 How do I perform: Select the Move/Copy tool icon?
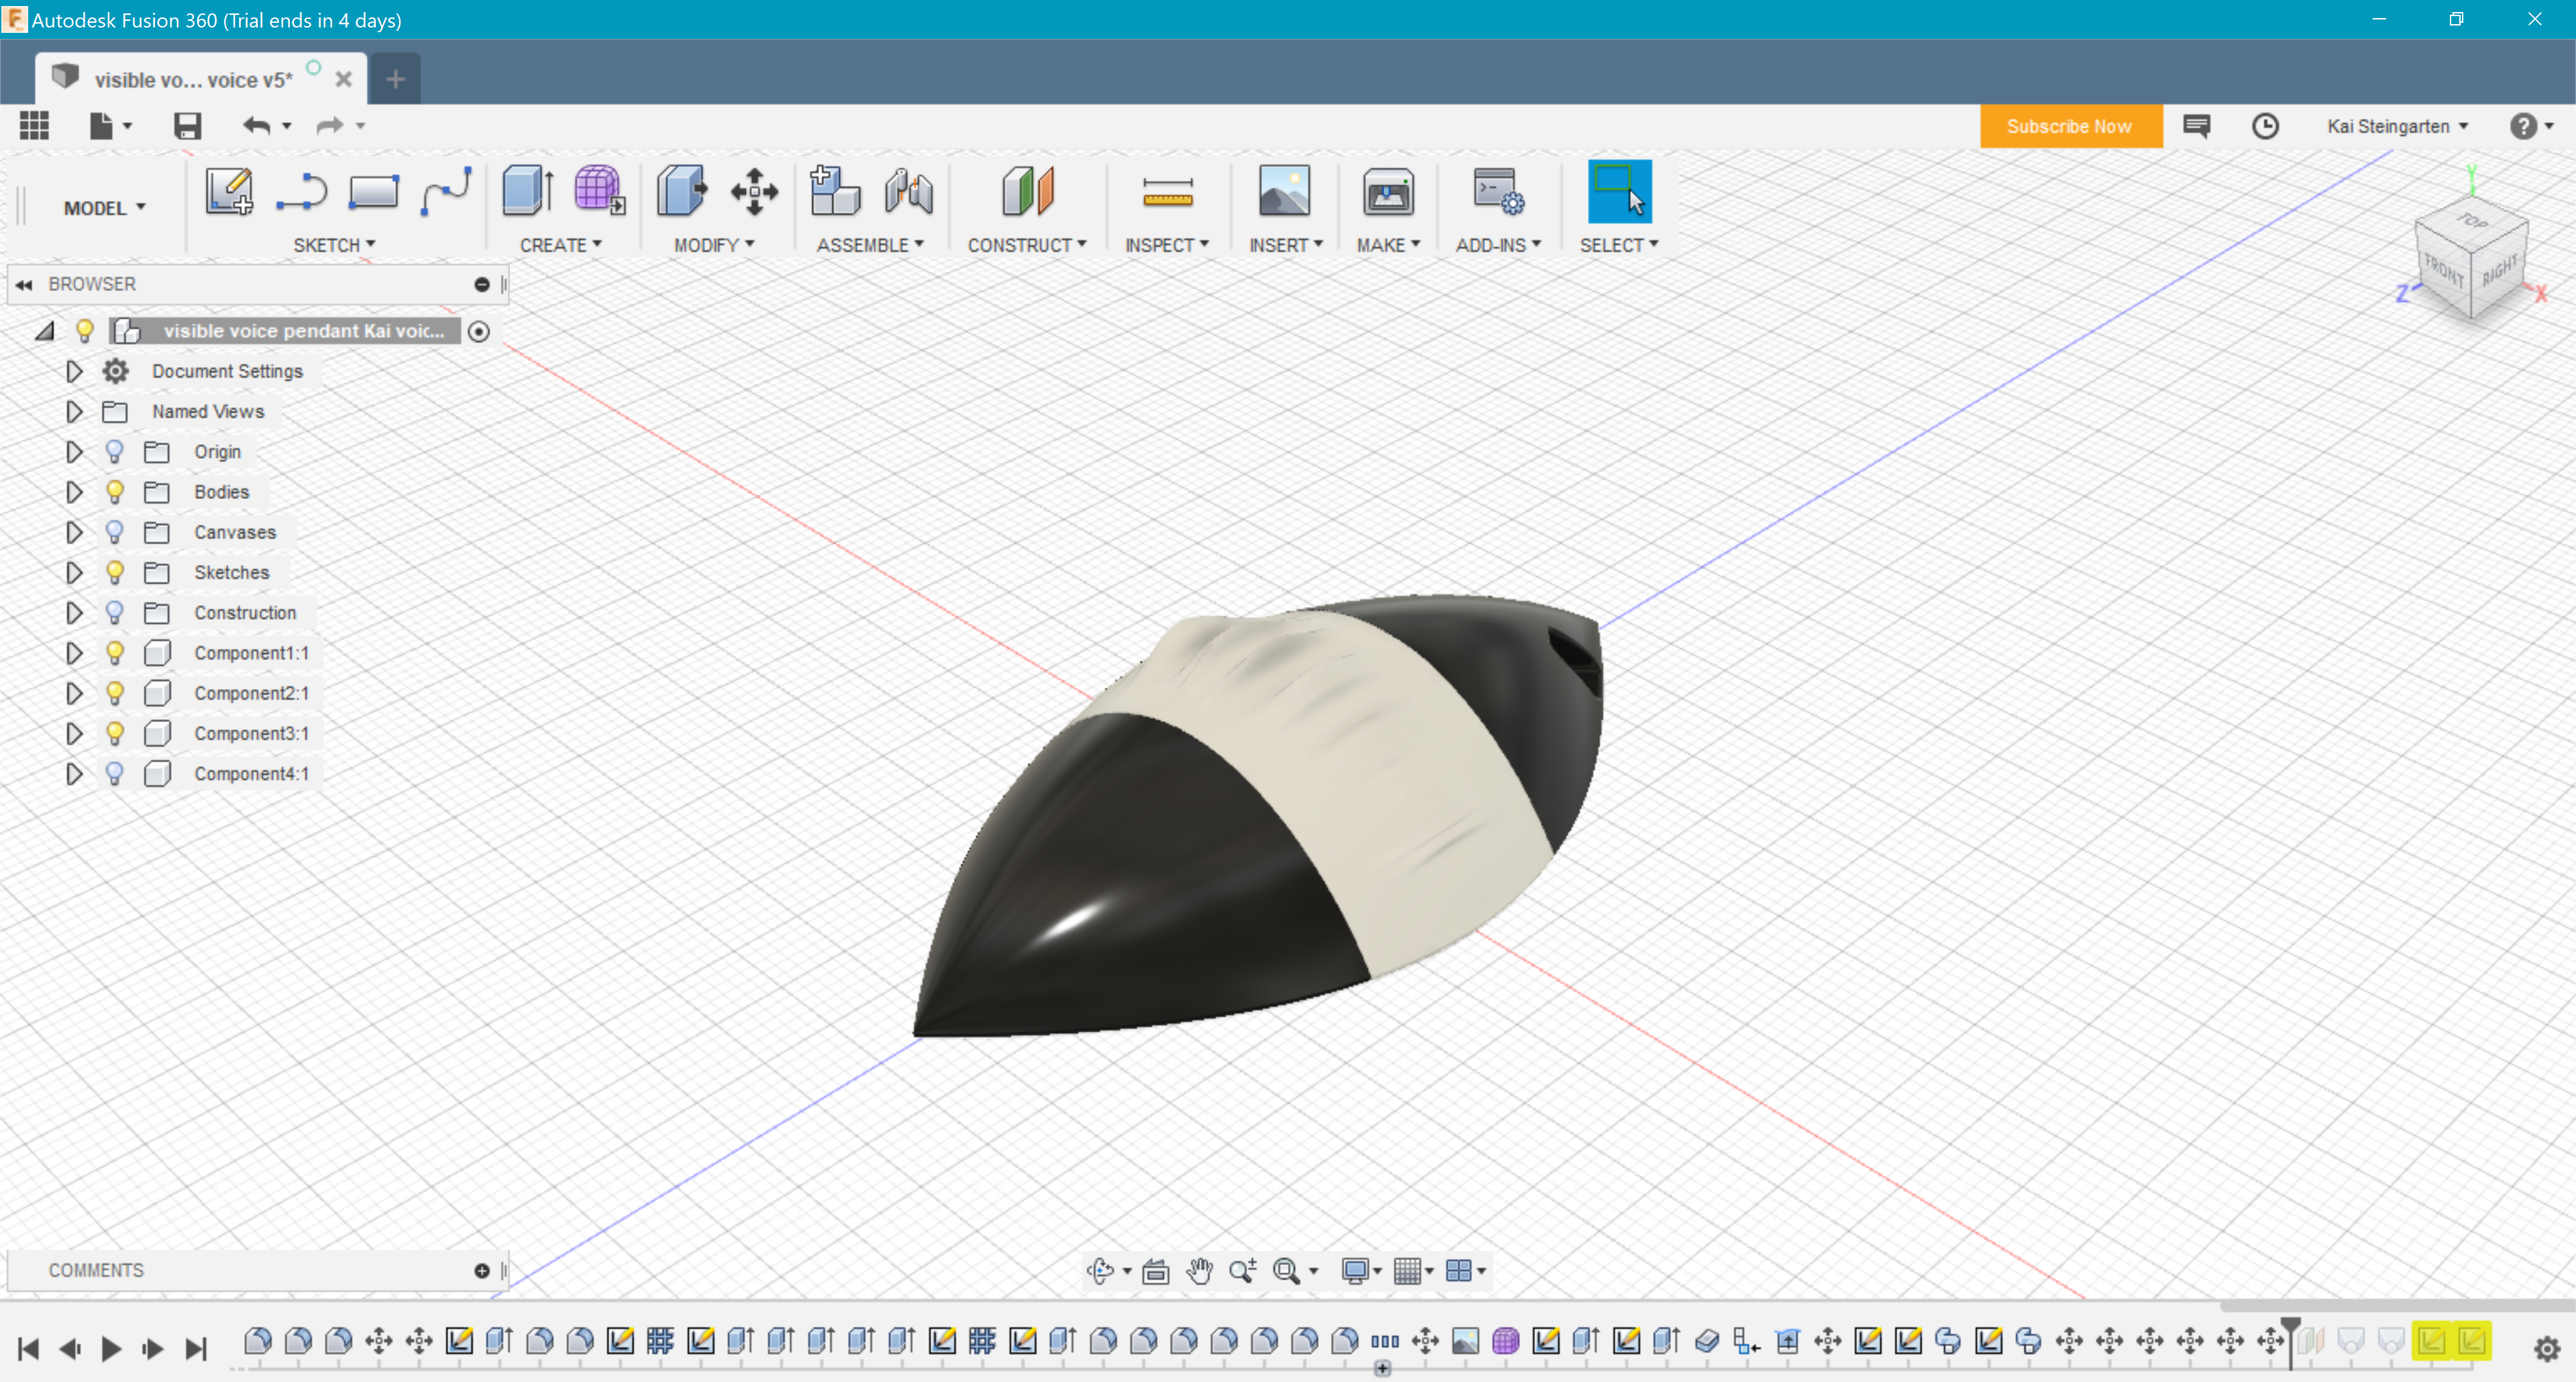click(x=754, y=191)
